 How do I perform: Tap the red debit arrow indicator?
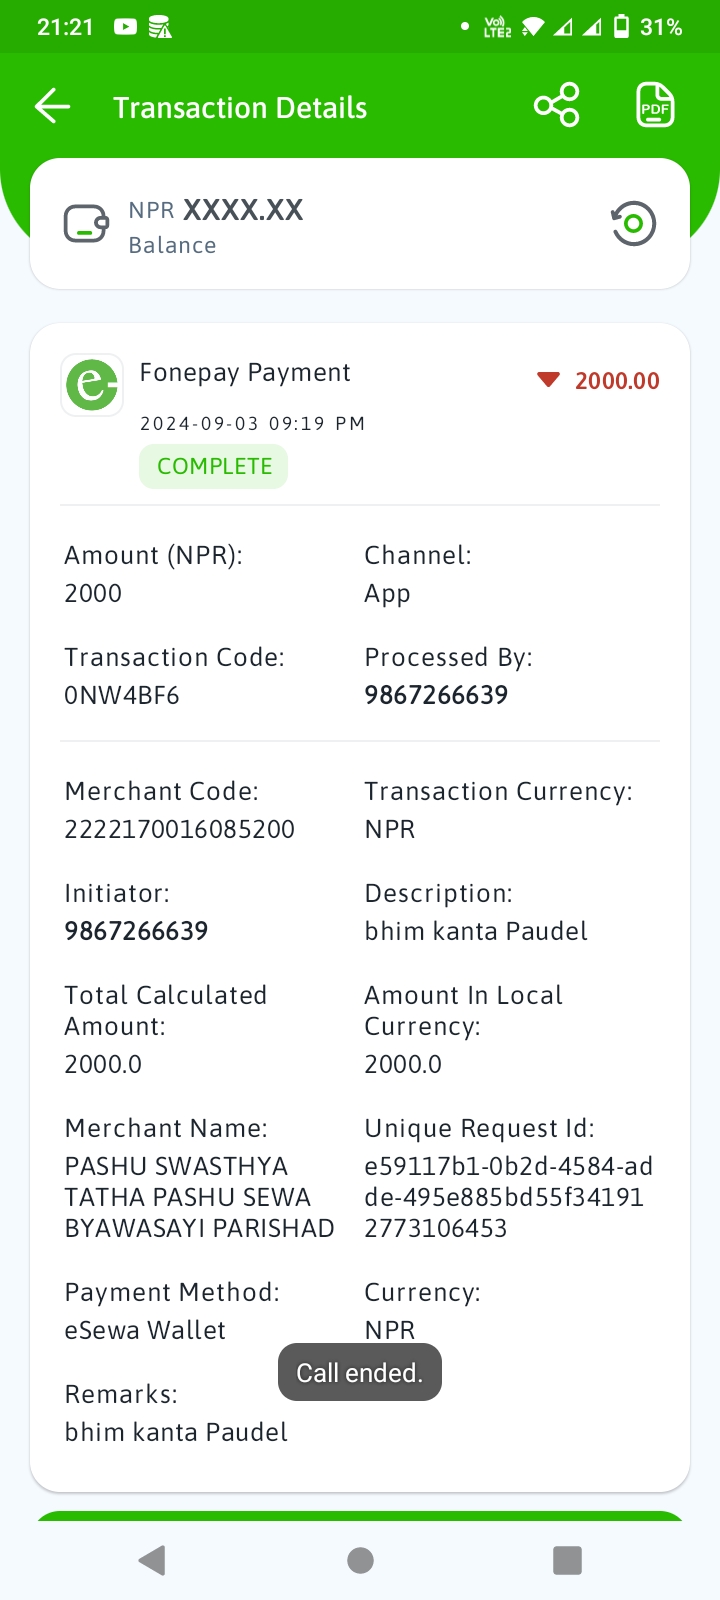548,380
